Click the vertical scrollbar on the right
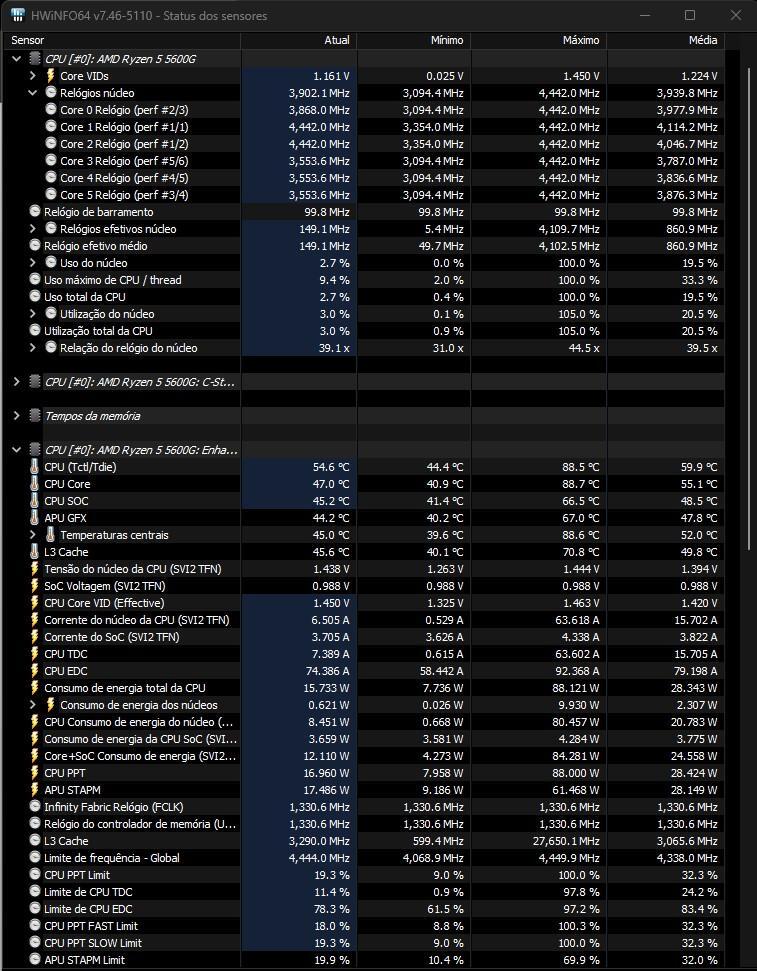The width and height of the screenshot is (757, 971). (x=748, y=310)
